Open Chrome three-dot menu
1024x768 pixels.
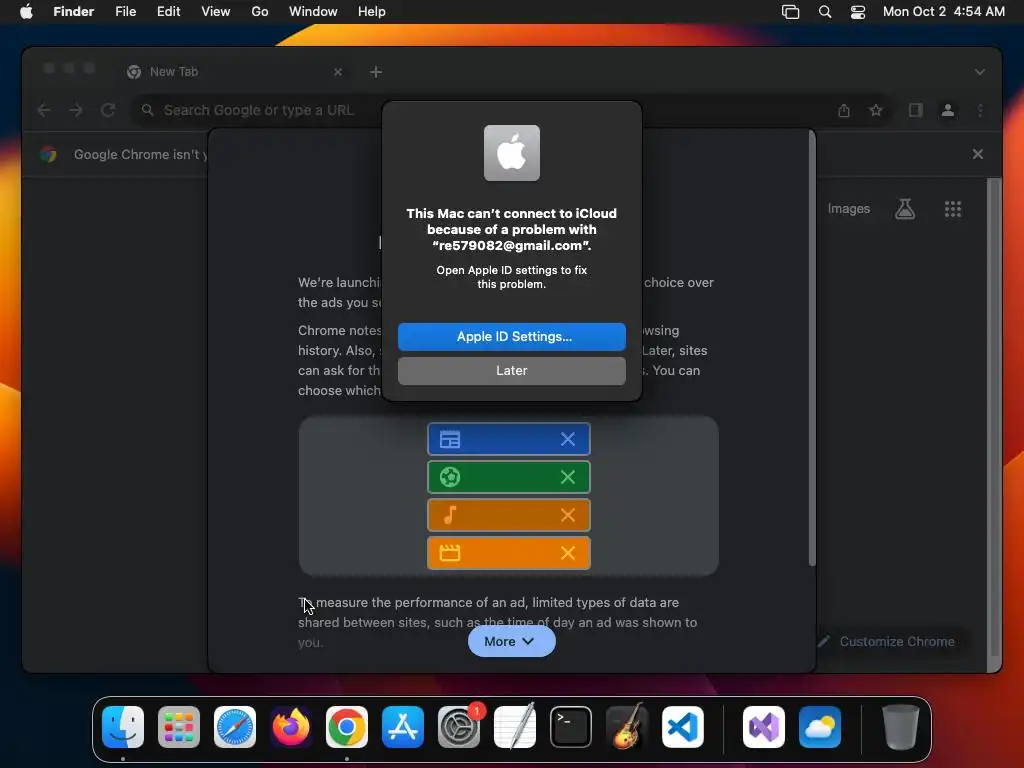(x=980, y=110)
